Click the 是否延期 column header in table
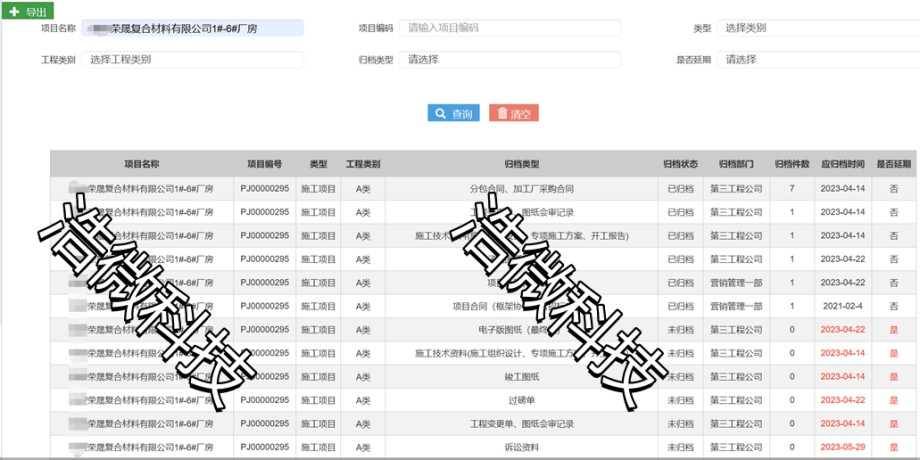Viewport: 920px width, 460px height. pos(894,164)
